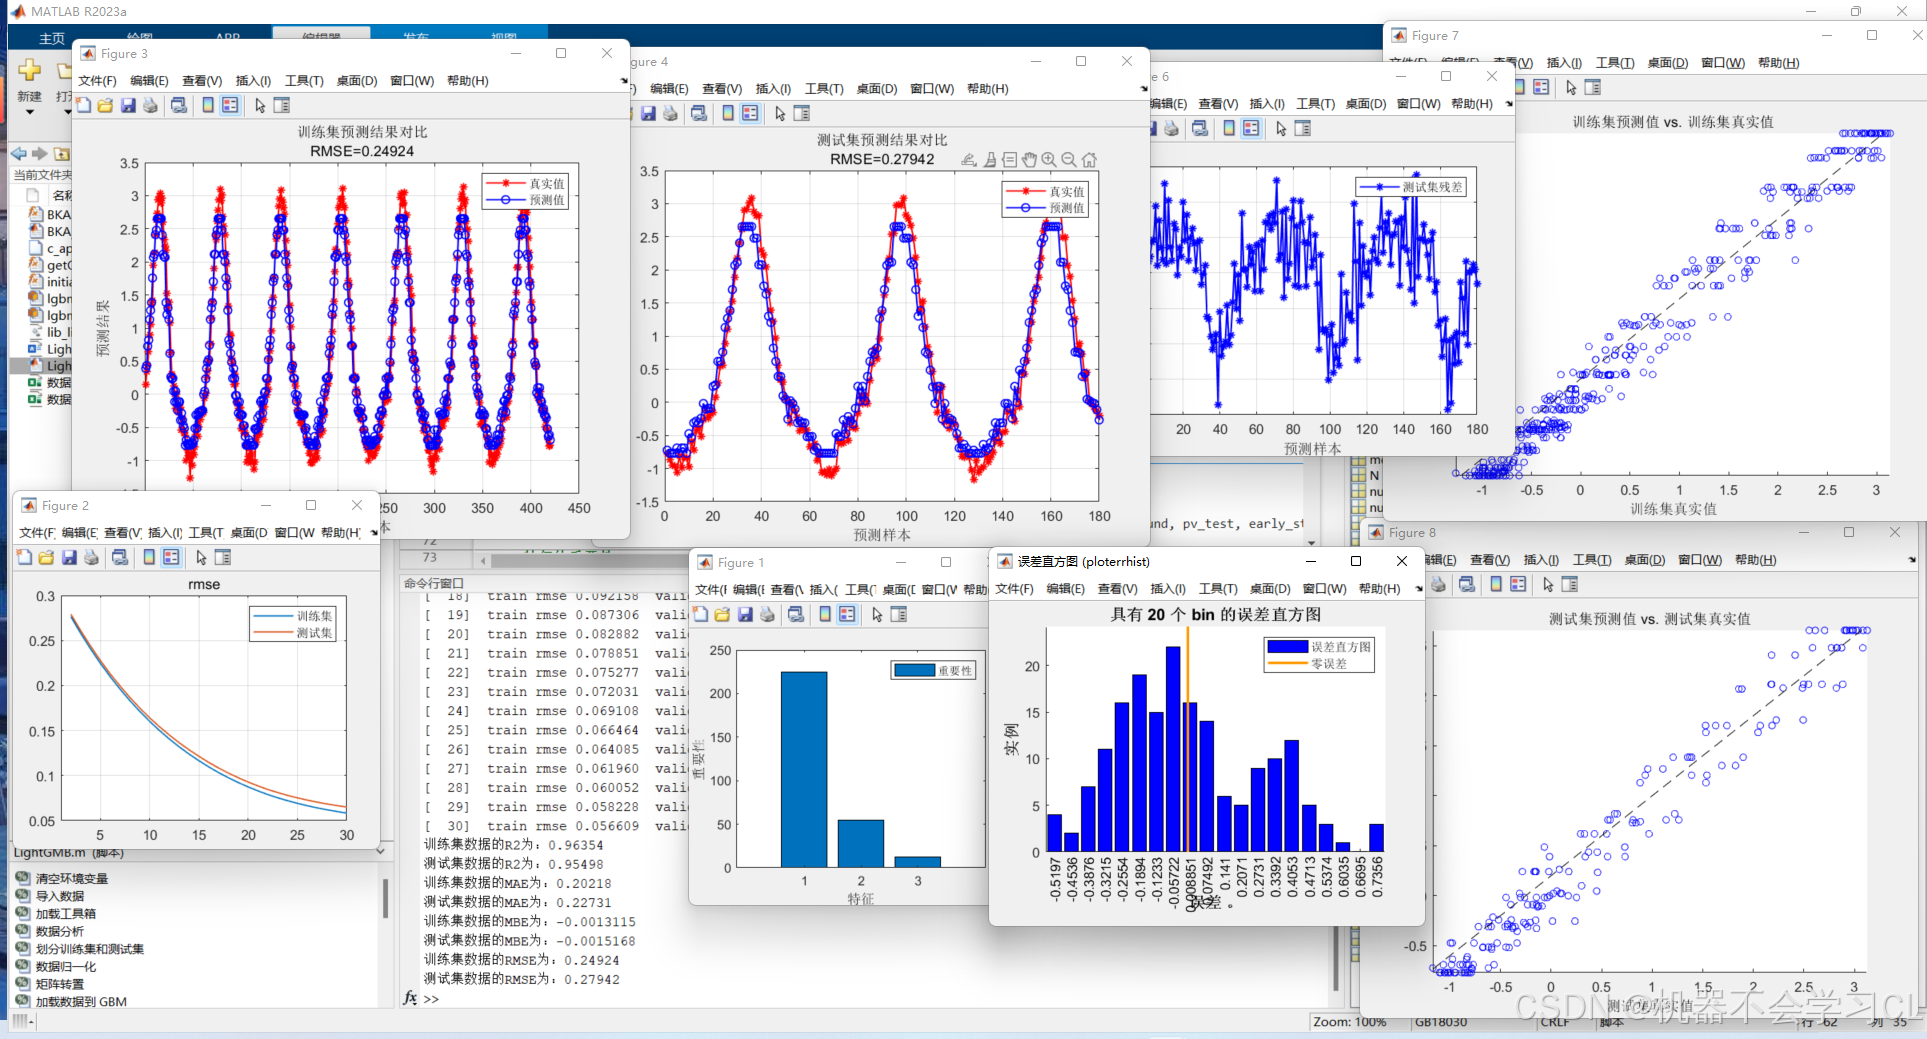Jump to section 加载数据到 GBM
1927x1039 pixels.
click(81, 1002)
